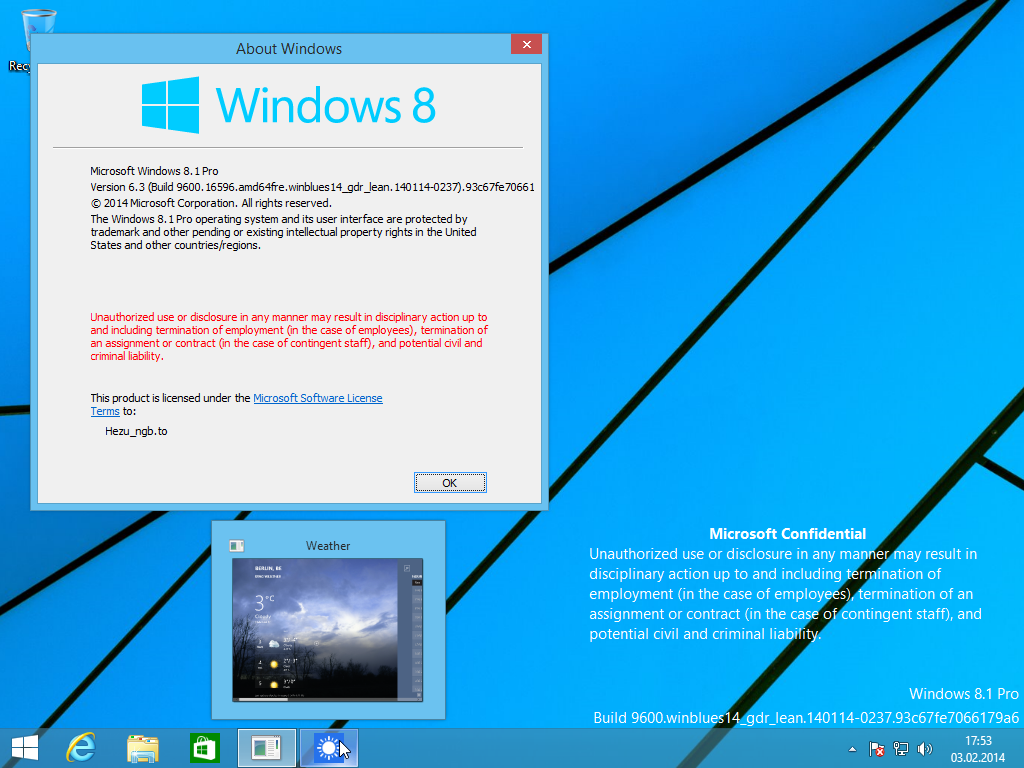Open the Start menu button
This screenshot has width=1024, height=768.
pyautogui.click(x=24, y=748)
